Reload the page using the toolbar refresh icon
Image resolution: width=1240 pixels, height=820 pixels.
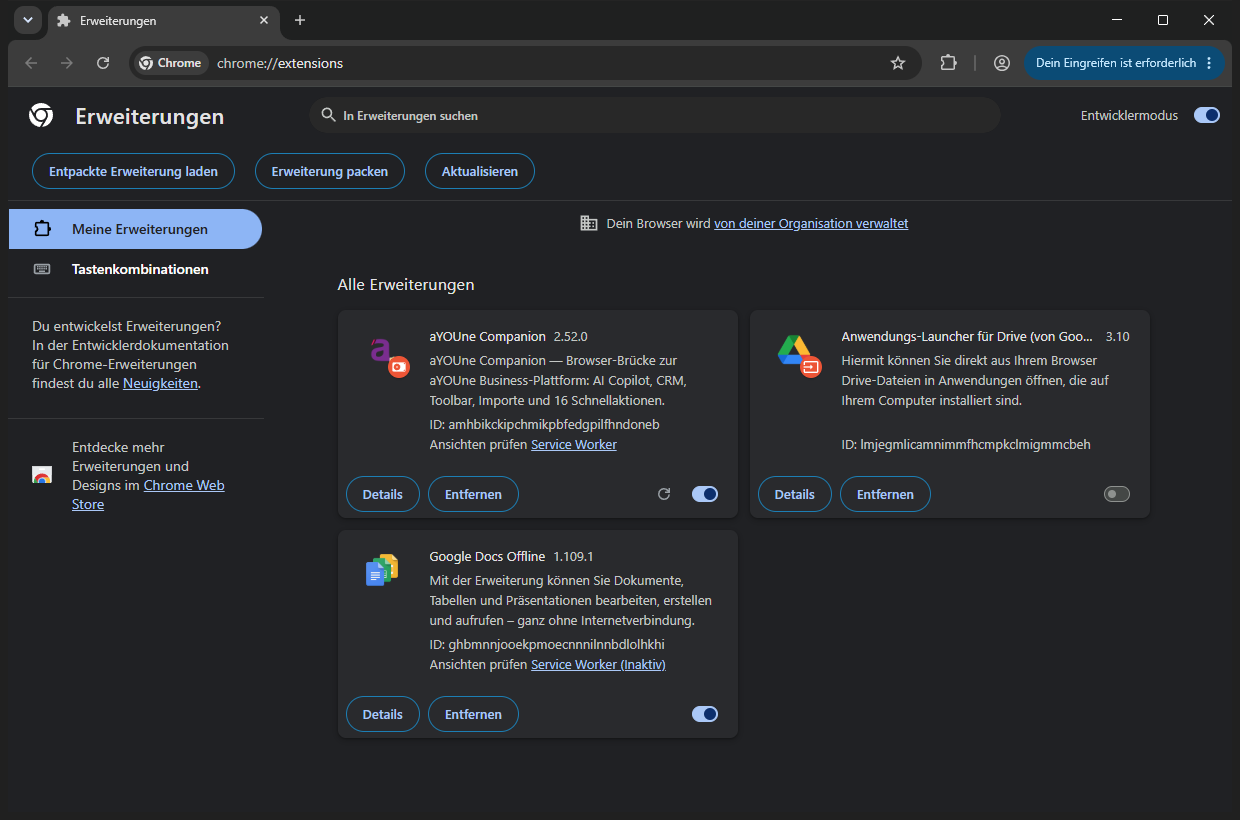(x=103, y=63)
